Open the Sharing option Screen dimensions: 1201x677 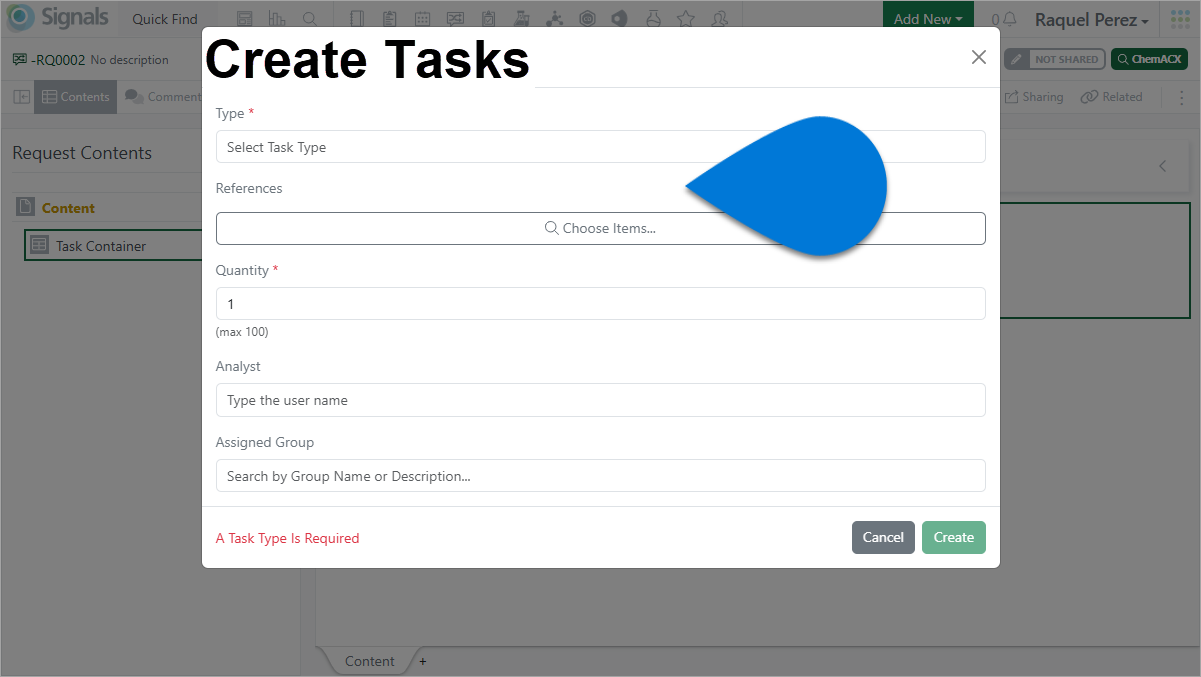click(1033, 97)
